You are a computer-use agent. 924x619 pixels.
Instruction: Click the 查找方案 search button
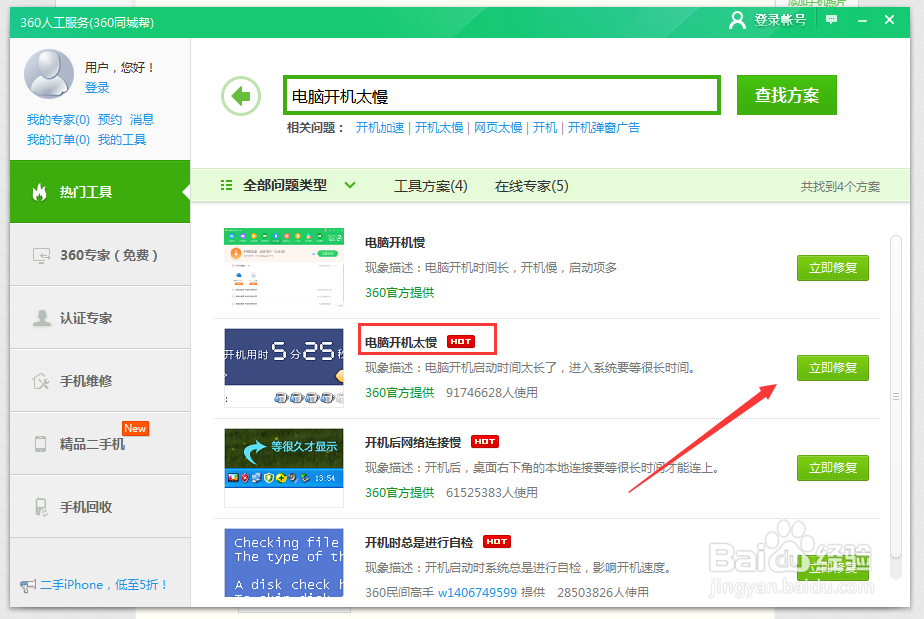[x=787, y=95]
